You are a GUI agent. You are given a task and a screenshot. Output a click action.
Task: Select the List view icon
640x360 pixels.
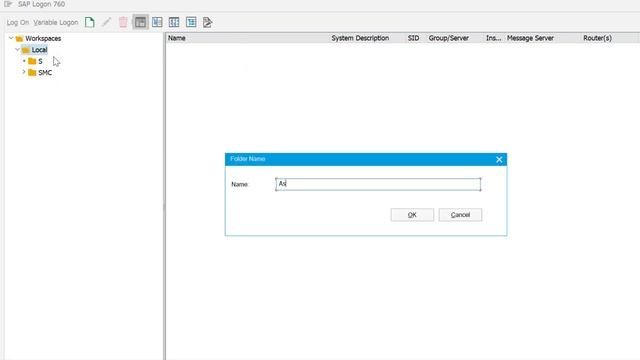click(157, 22)
